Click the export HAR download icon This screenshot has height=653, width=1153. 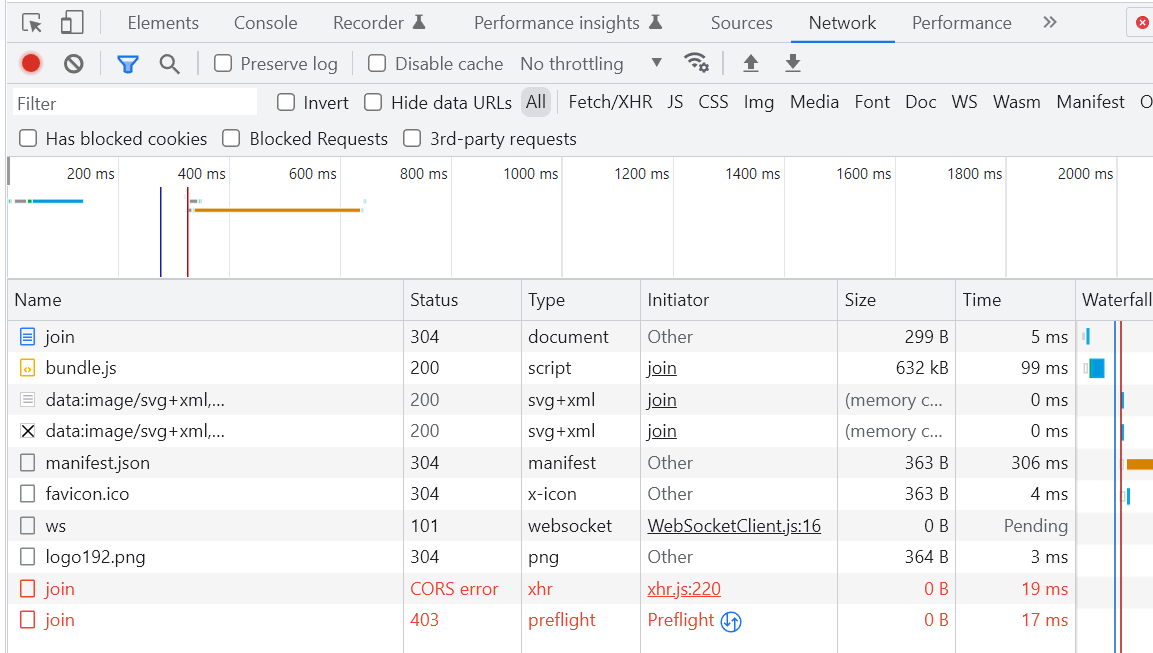[793, 64]
